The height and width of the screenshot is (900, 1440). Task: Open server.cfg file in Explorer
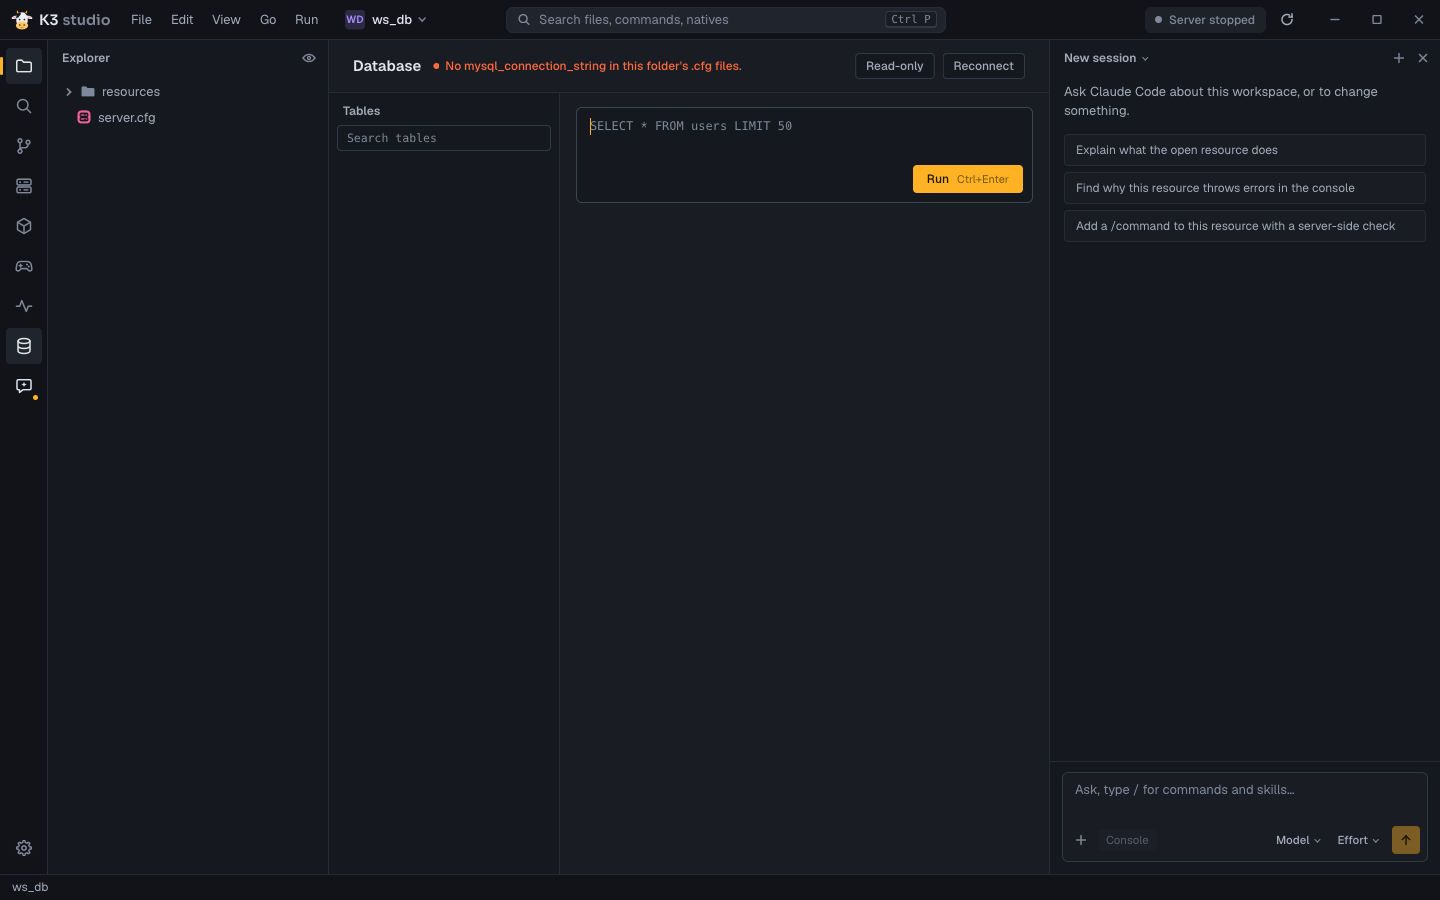[188, 118]
